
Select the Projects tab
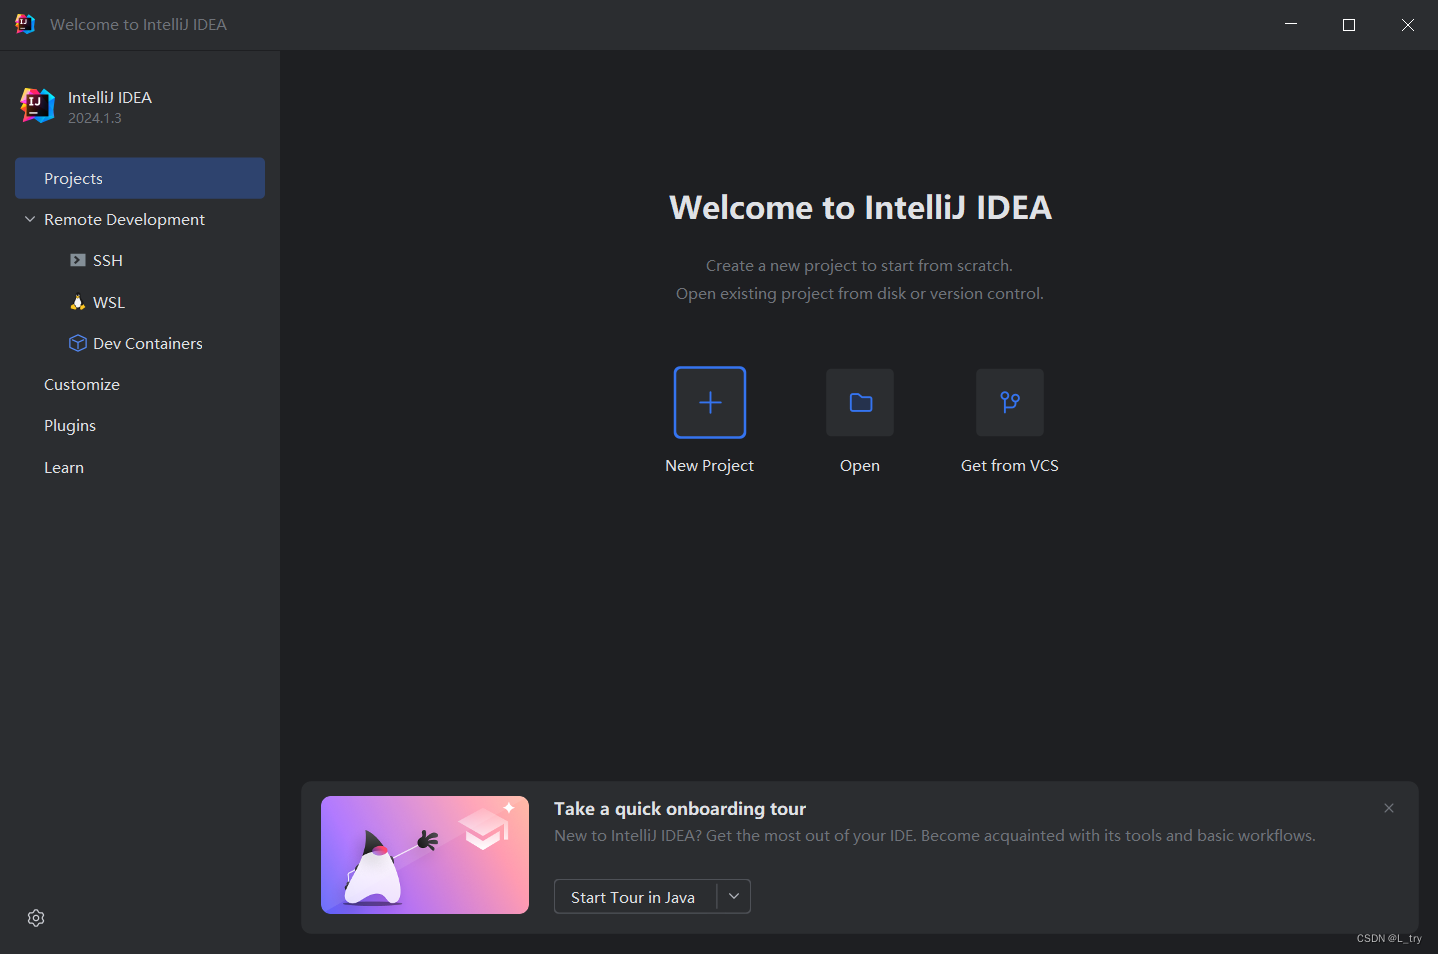point(140,178)
